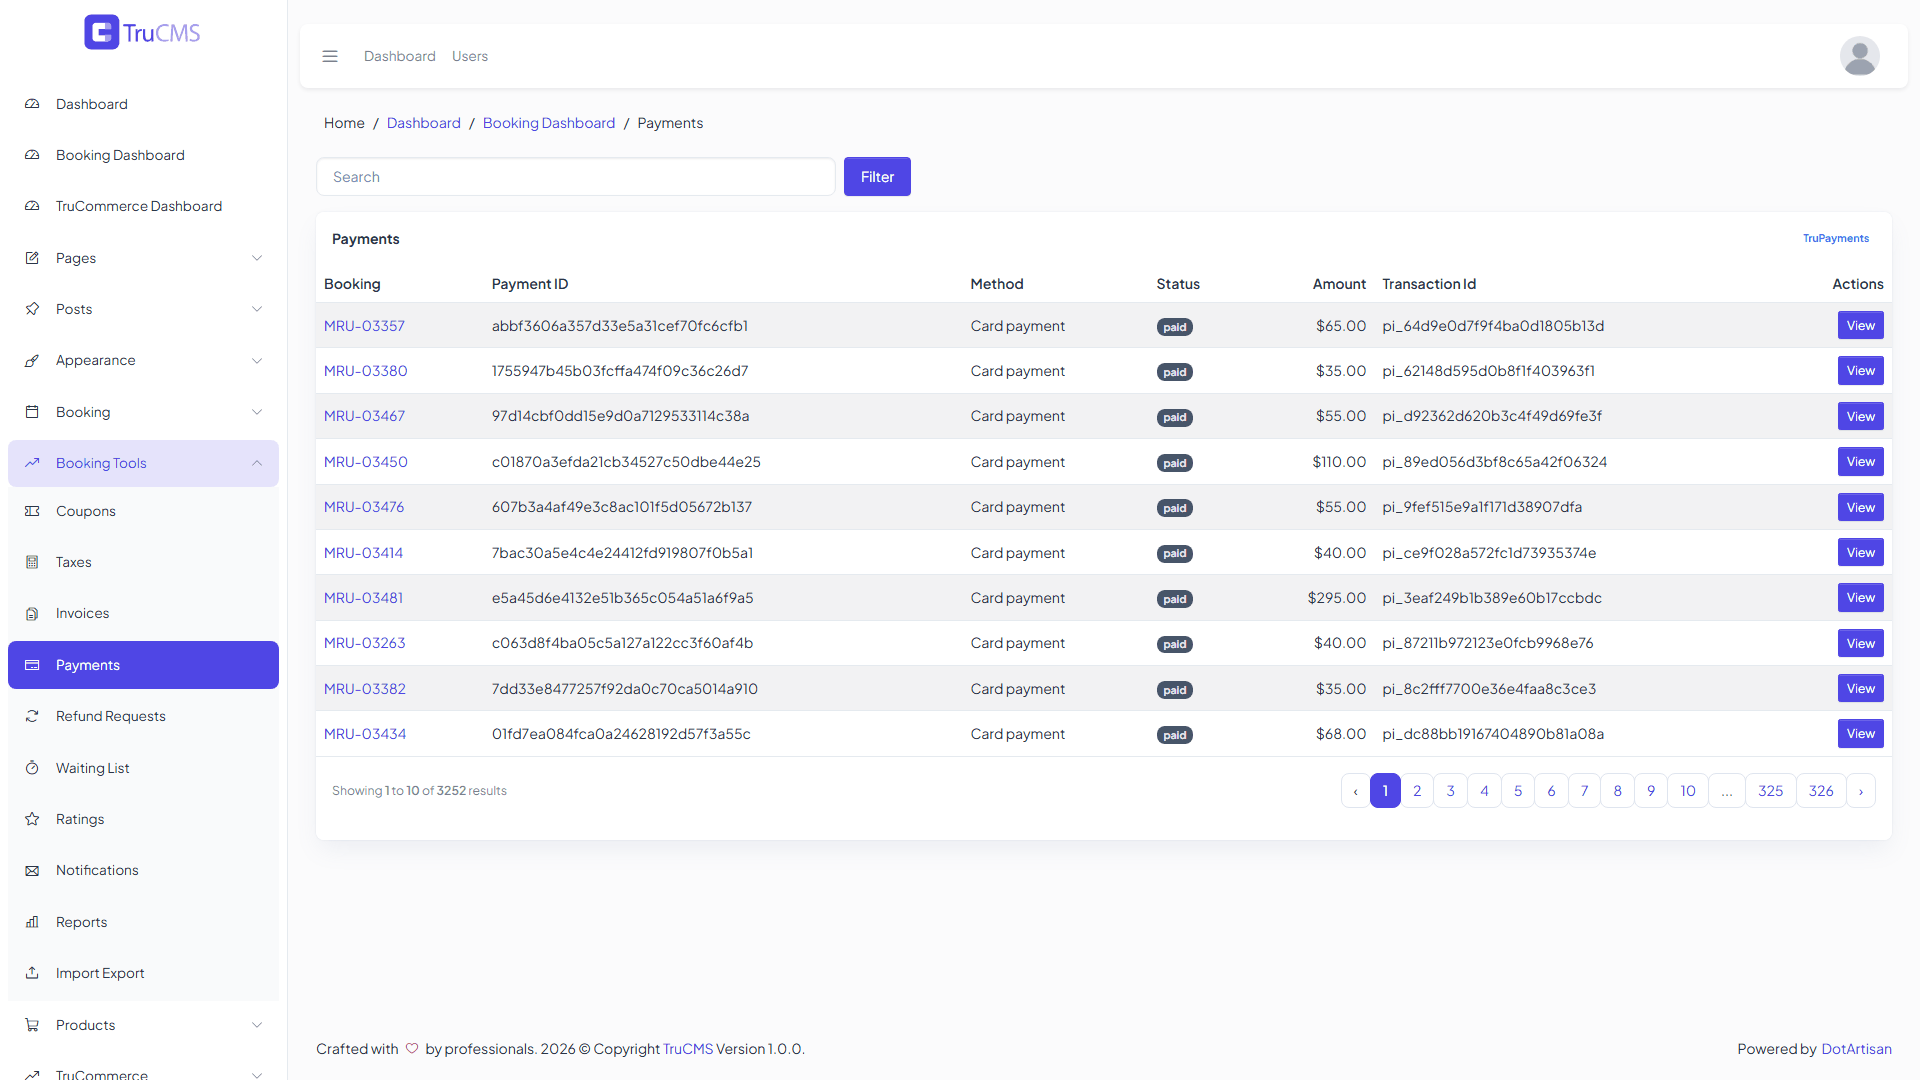1920x1080 pixels.
Task: Expand the Booking menu chevron
Action: 257,412
